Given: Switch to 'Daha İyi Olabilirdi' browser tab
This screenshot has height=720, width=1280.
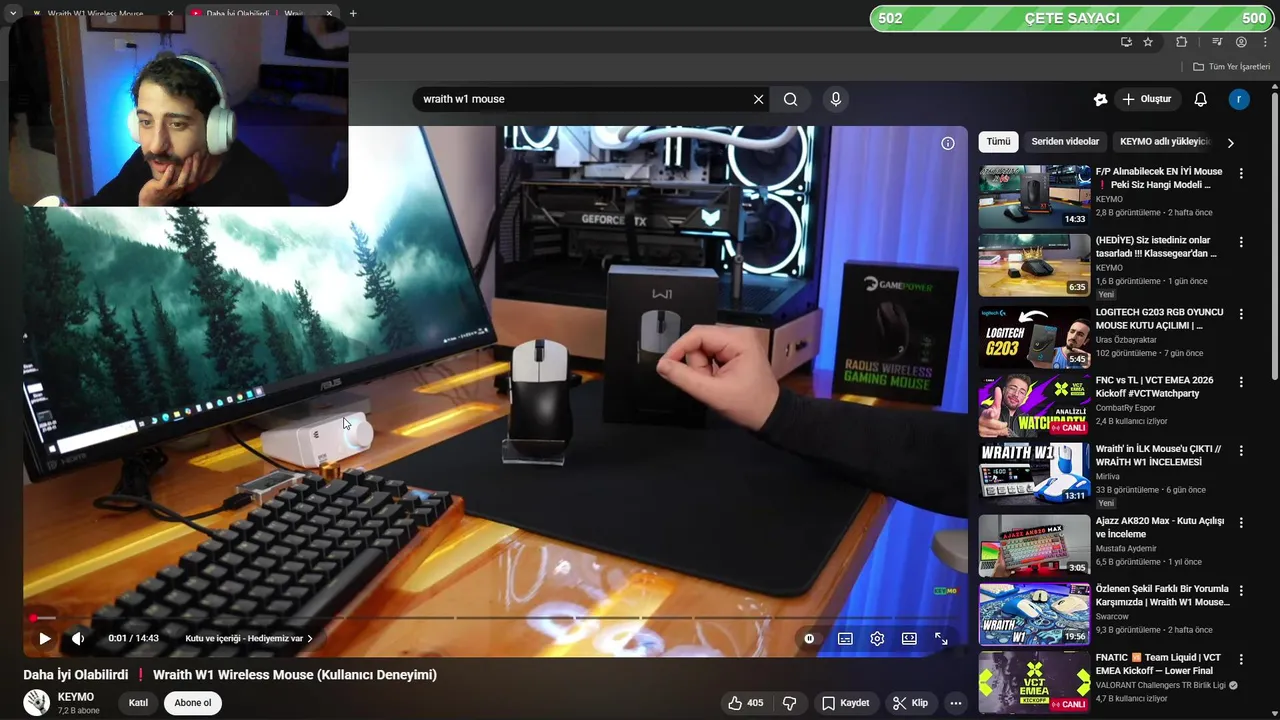Looking at the screenshot, I should coord(260,14).
